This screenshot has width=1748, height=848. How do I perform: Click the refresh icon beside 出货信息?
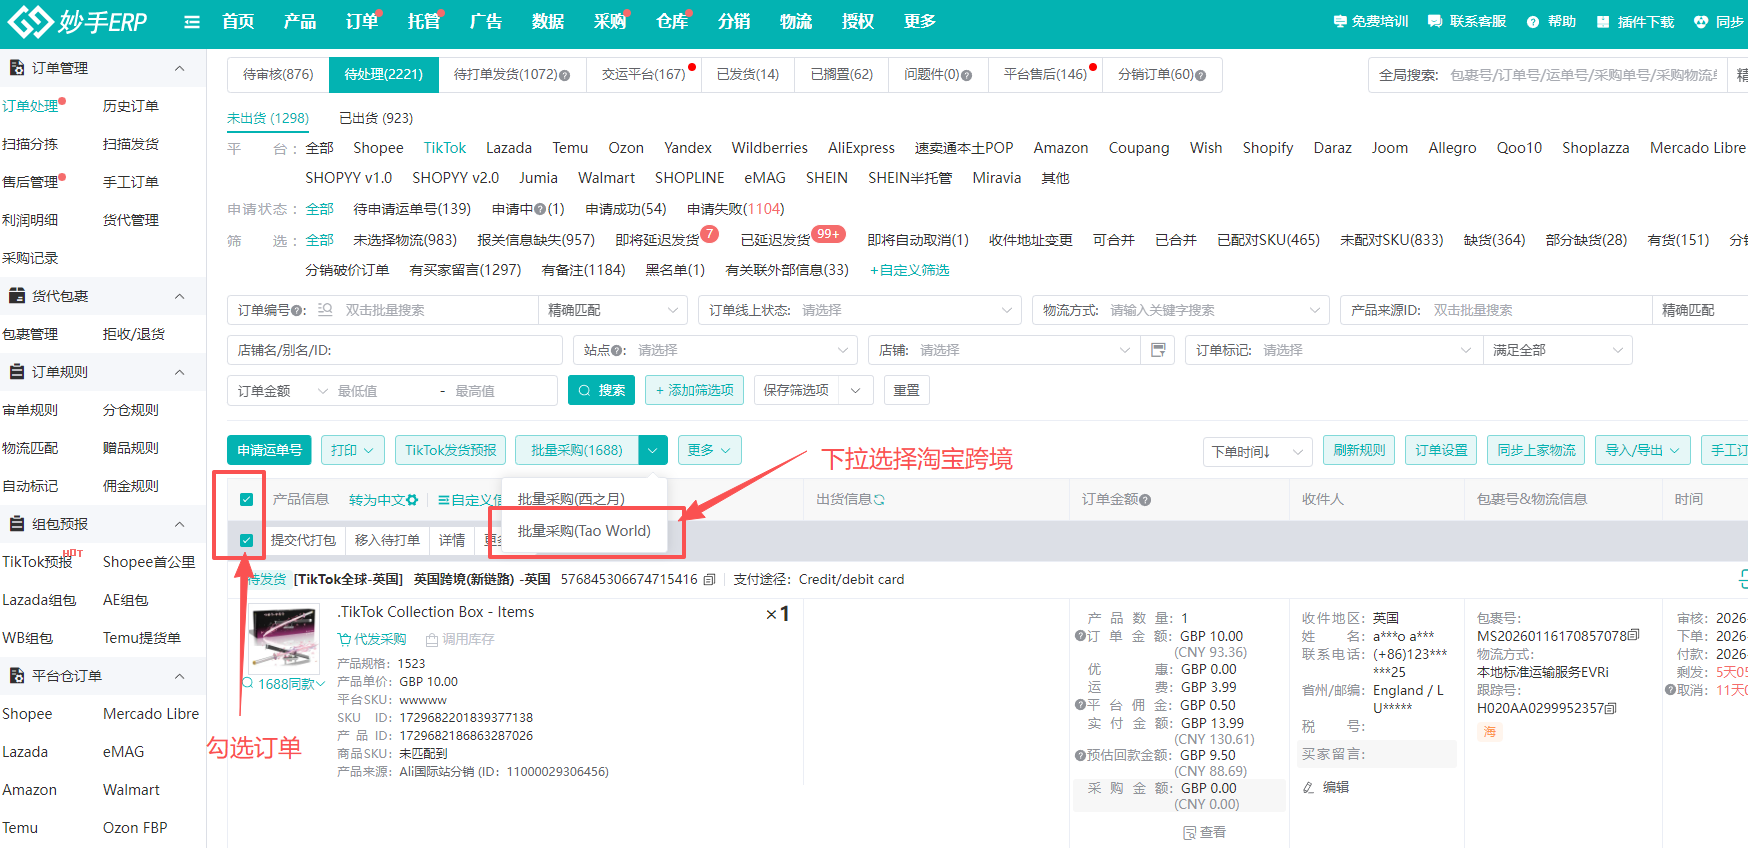click(x=879, y=500)
